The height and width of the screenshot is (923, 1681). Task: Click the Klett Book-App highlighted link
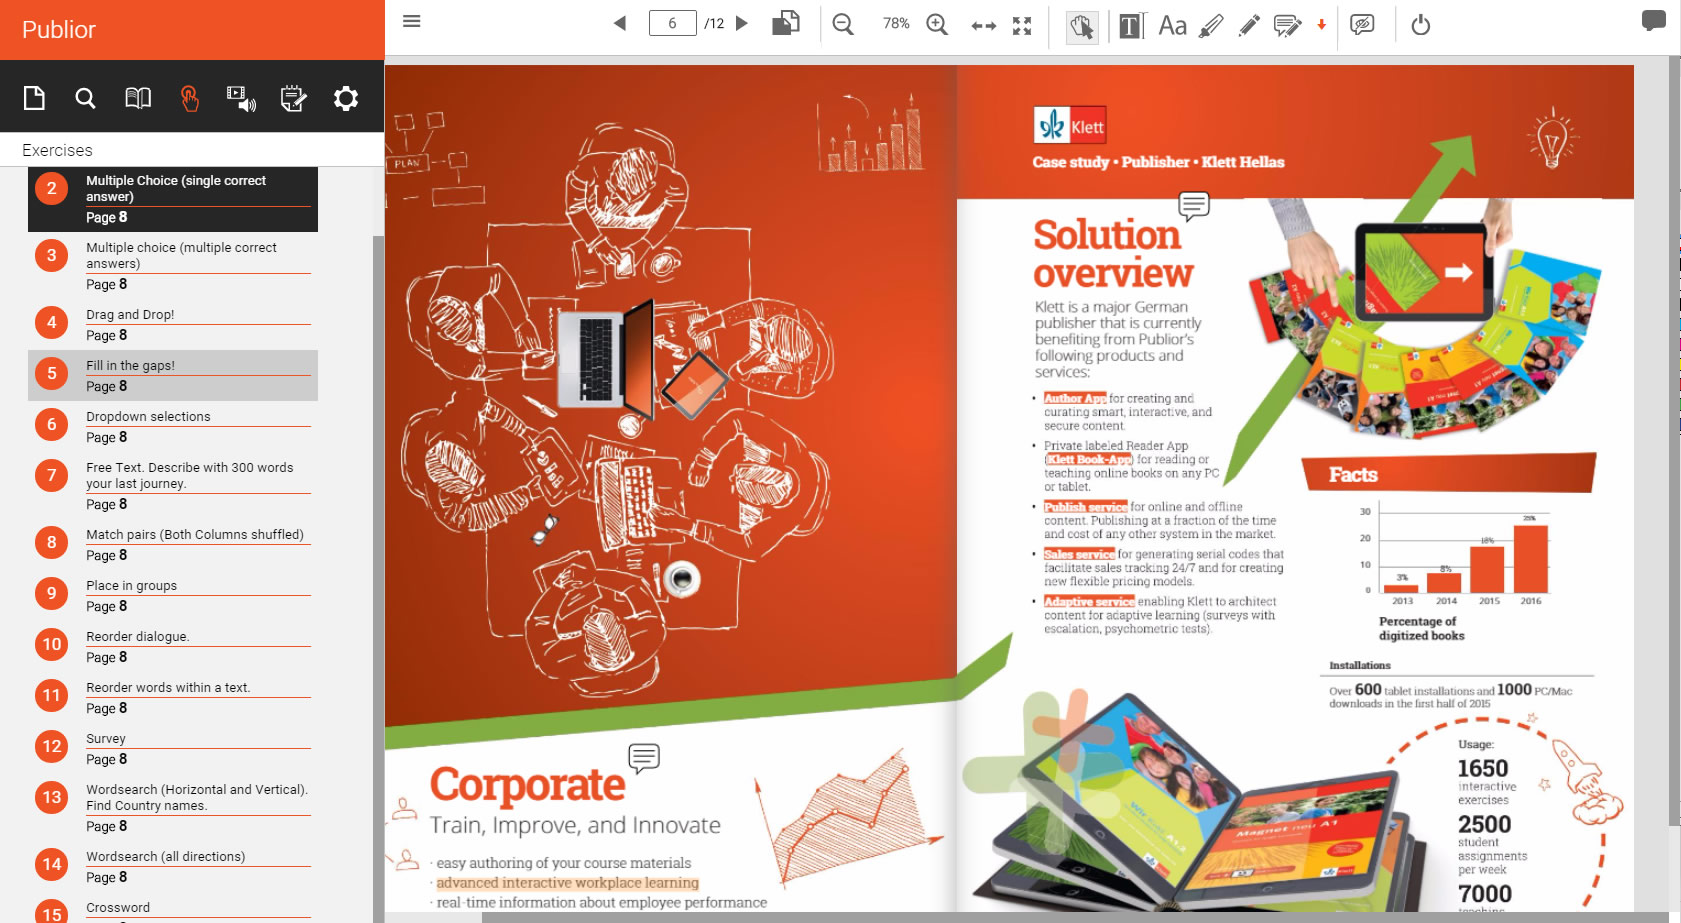1089,459
